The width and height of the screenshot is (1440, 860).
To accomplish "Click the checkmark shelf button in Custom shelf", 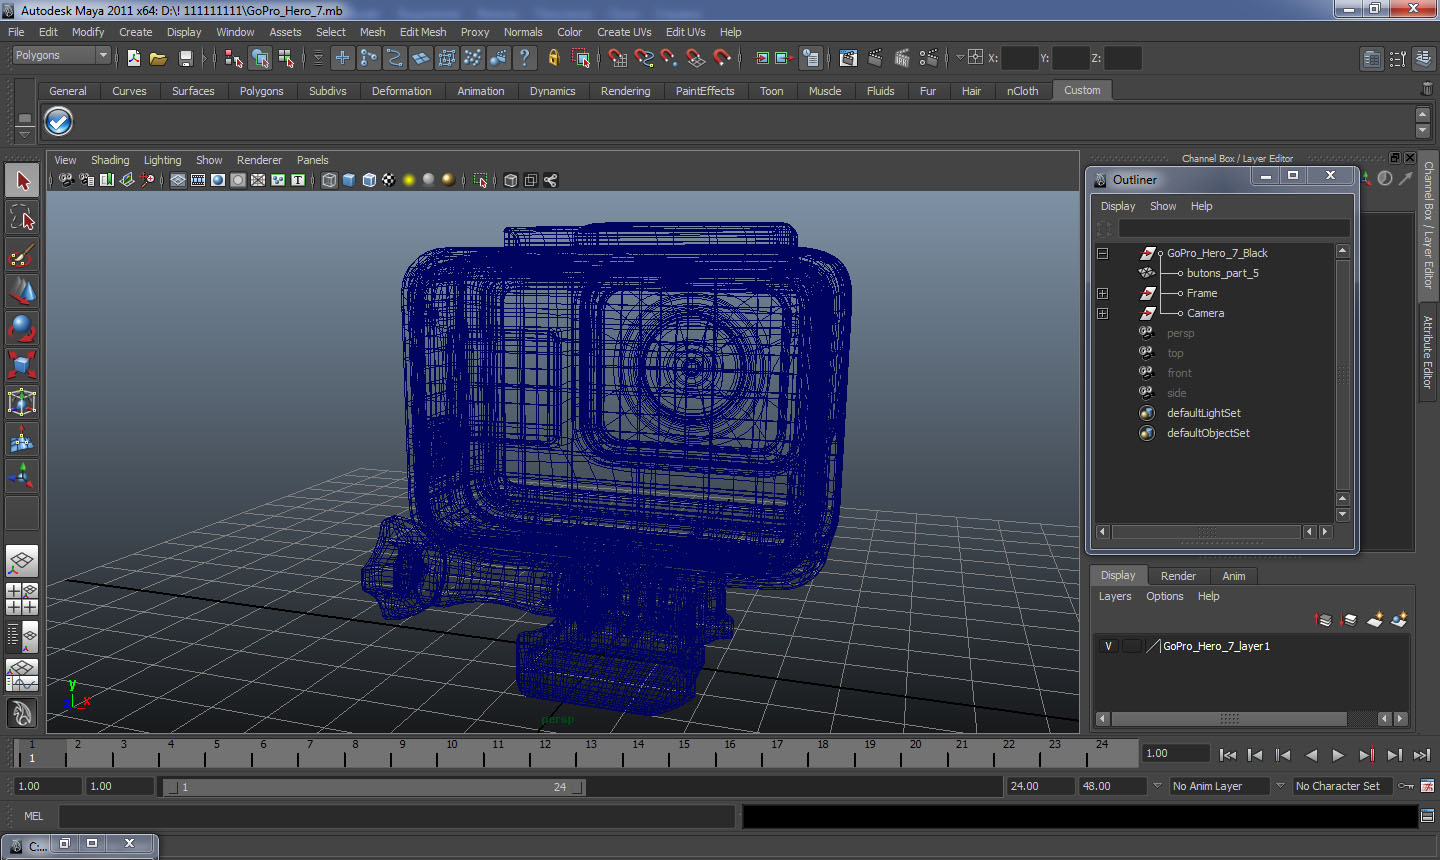I will pos(58,122).
